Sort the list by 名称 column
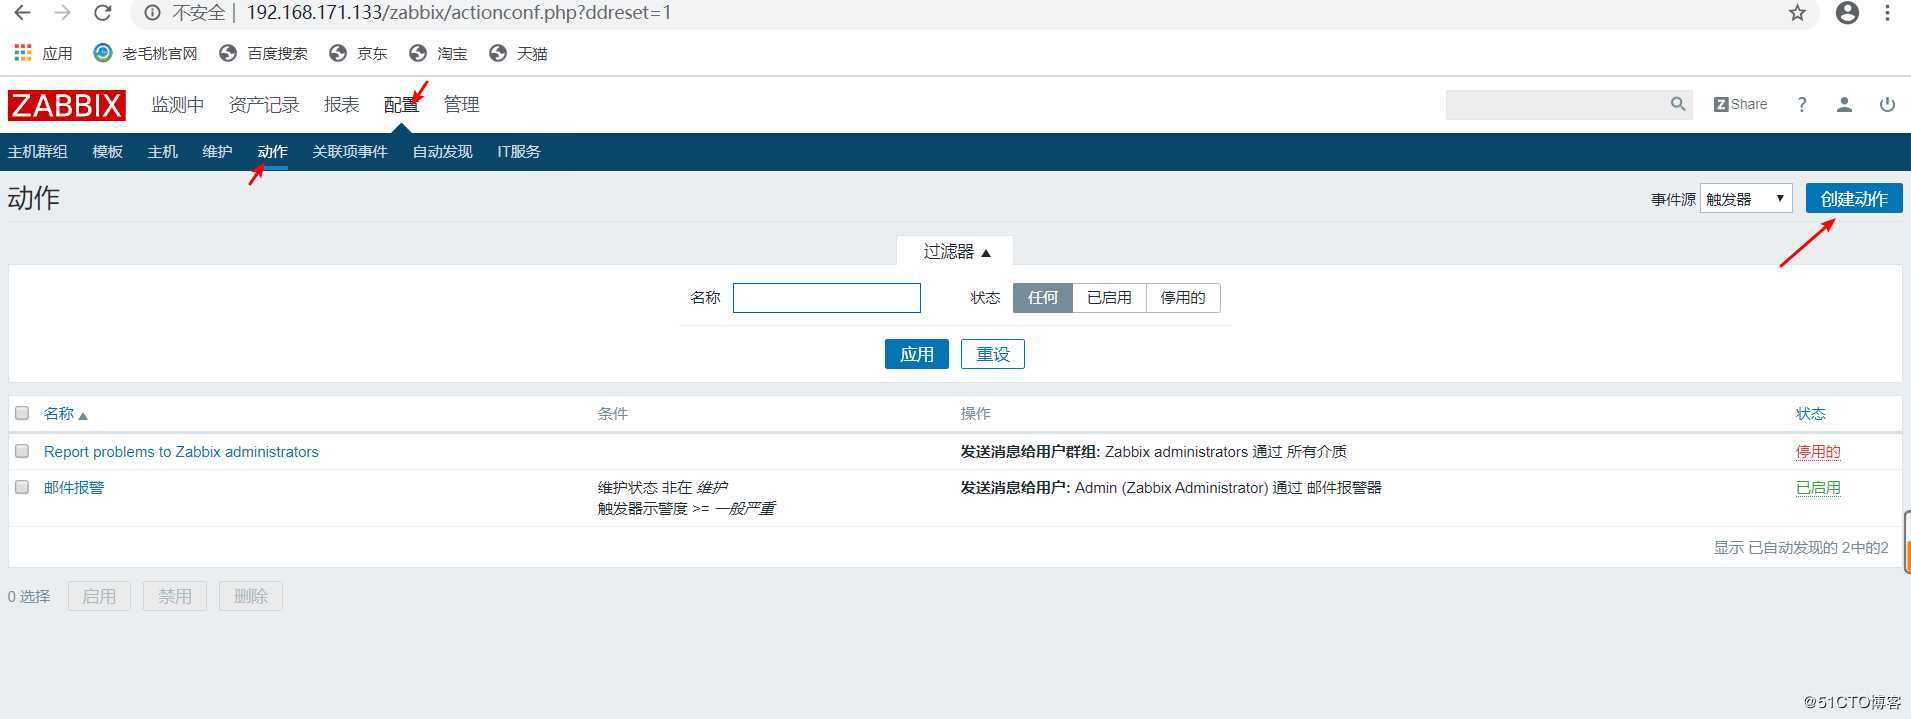Image resolution: width=1911 pixels, height=719 pixels. tap(65, 414)
